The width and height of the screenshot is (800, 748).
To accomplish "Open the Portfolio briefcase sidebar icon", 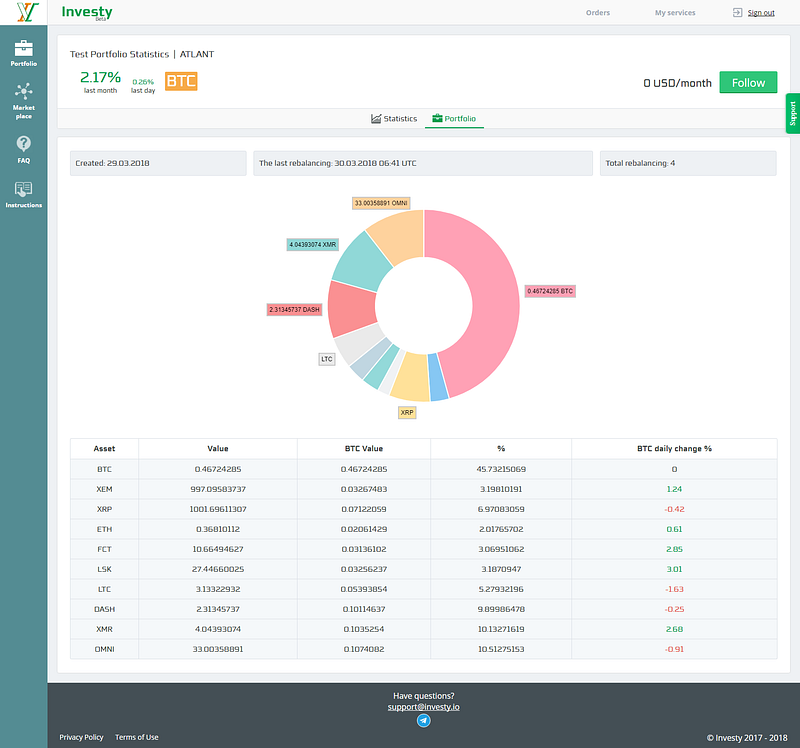I will coord(23,48).
